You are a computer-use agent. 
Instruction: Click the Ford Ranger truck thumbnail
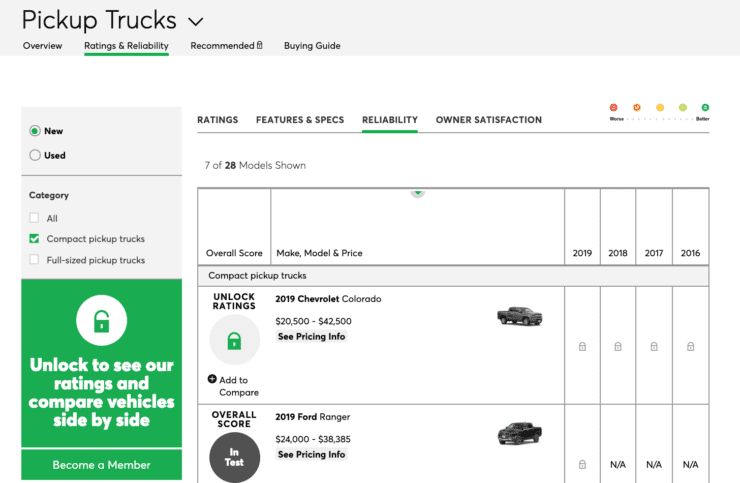[x=520, y=433]
